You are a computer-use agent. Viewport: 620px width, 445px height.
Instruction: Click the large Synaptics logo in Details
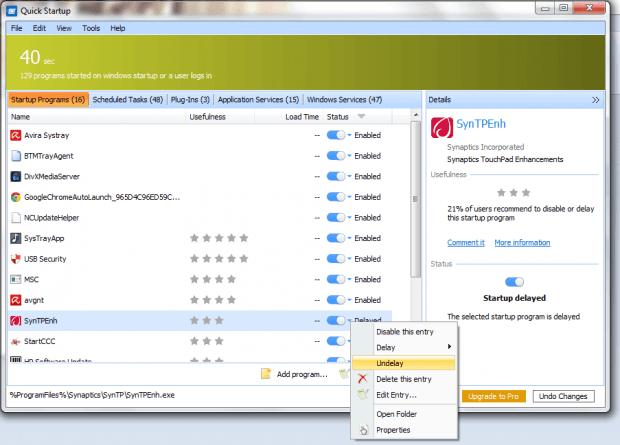coord(442,128)
